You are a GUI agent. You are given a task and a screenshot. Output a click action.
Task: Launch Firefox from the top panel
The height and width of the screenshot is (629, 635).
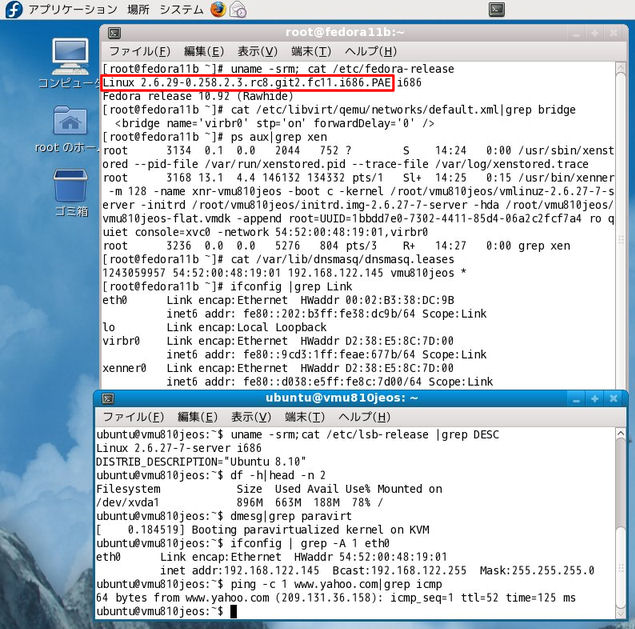tap(218, 9)
